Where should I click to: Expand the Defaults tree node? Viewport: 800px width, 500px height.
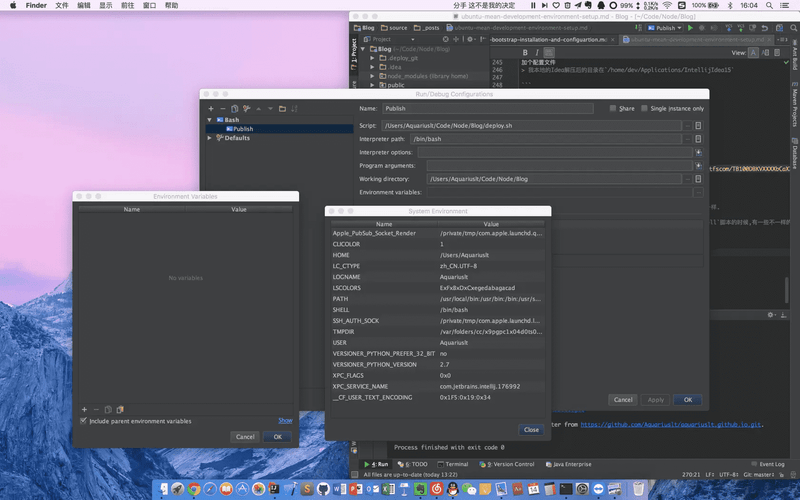click(x=210, y=138)
